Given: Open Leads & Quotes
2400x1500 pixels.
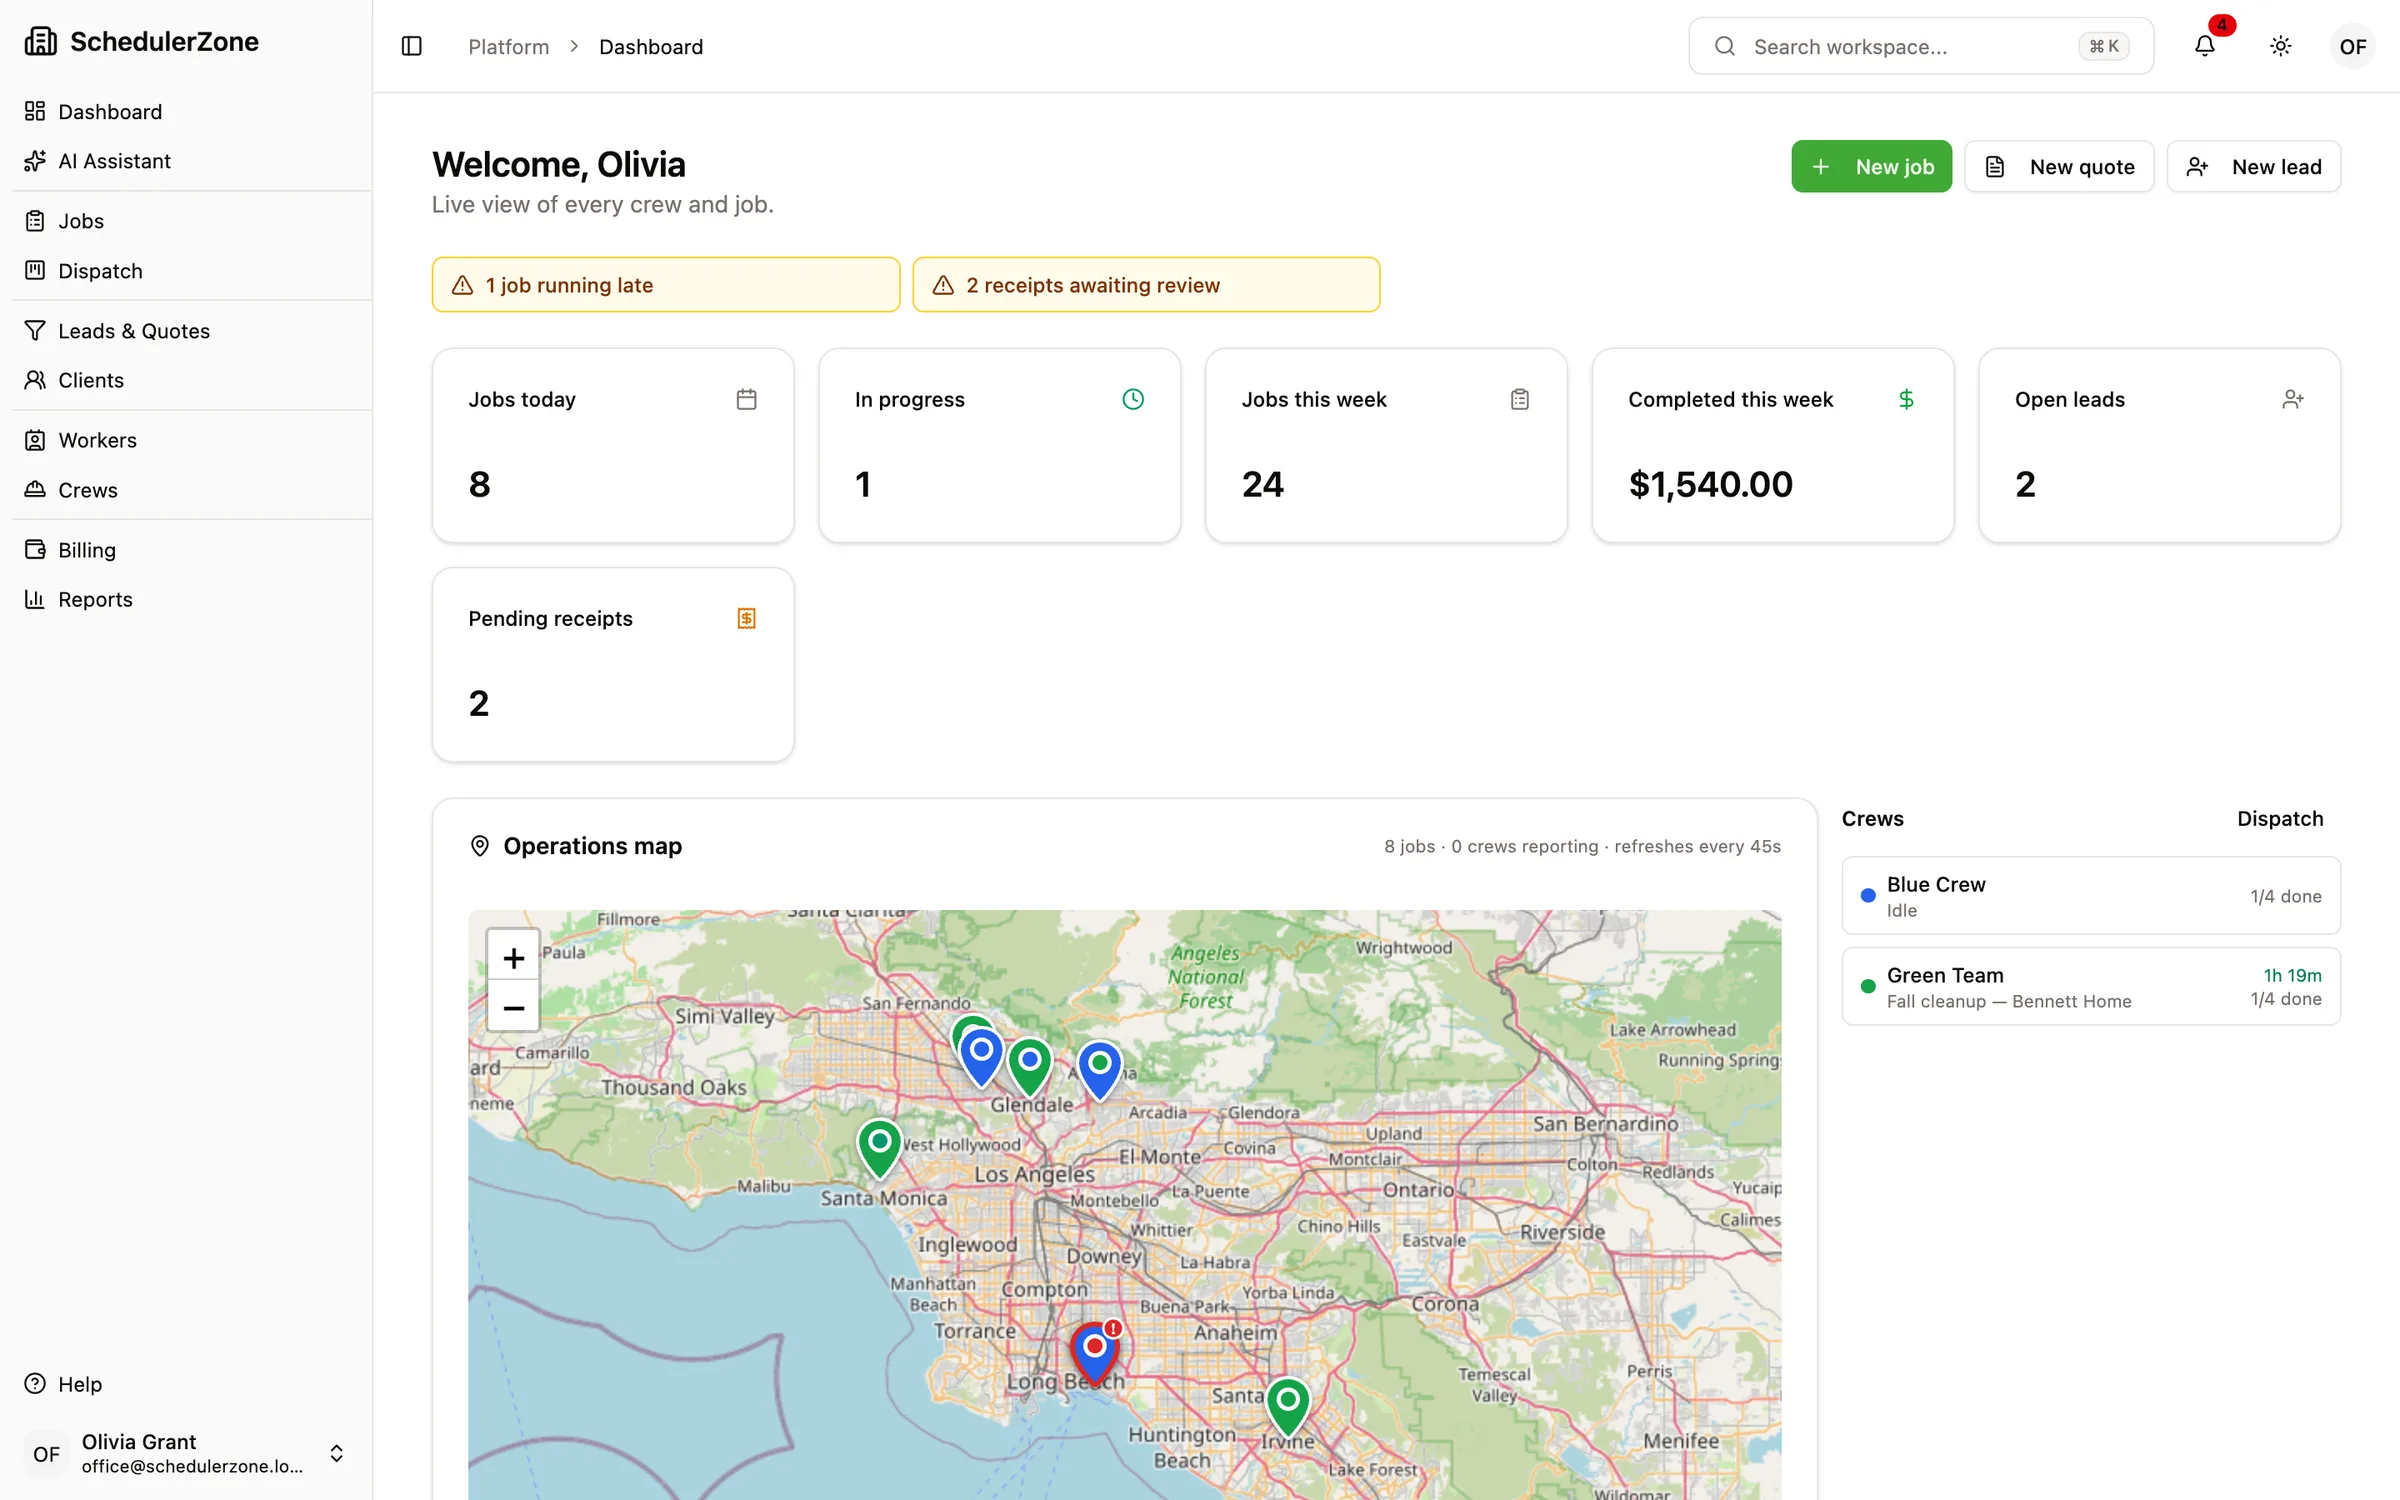Looking at the screenshot, I should coord(186,330).
